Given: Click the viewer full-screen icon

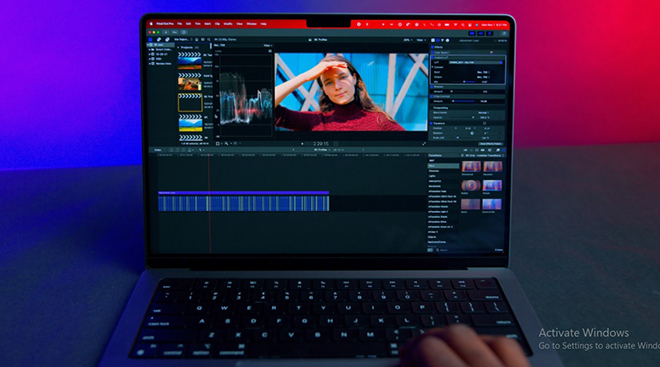Looking at the screenshot, I should click(424, 144).
